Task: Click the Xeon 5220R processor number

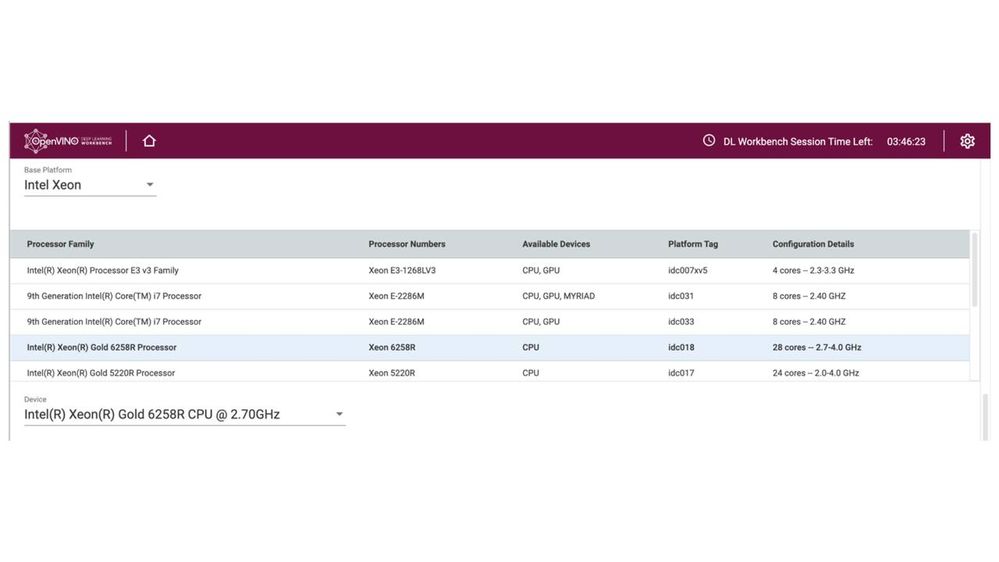Action: click(x=391, y=373)
